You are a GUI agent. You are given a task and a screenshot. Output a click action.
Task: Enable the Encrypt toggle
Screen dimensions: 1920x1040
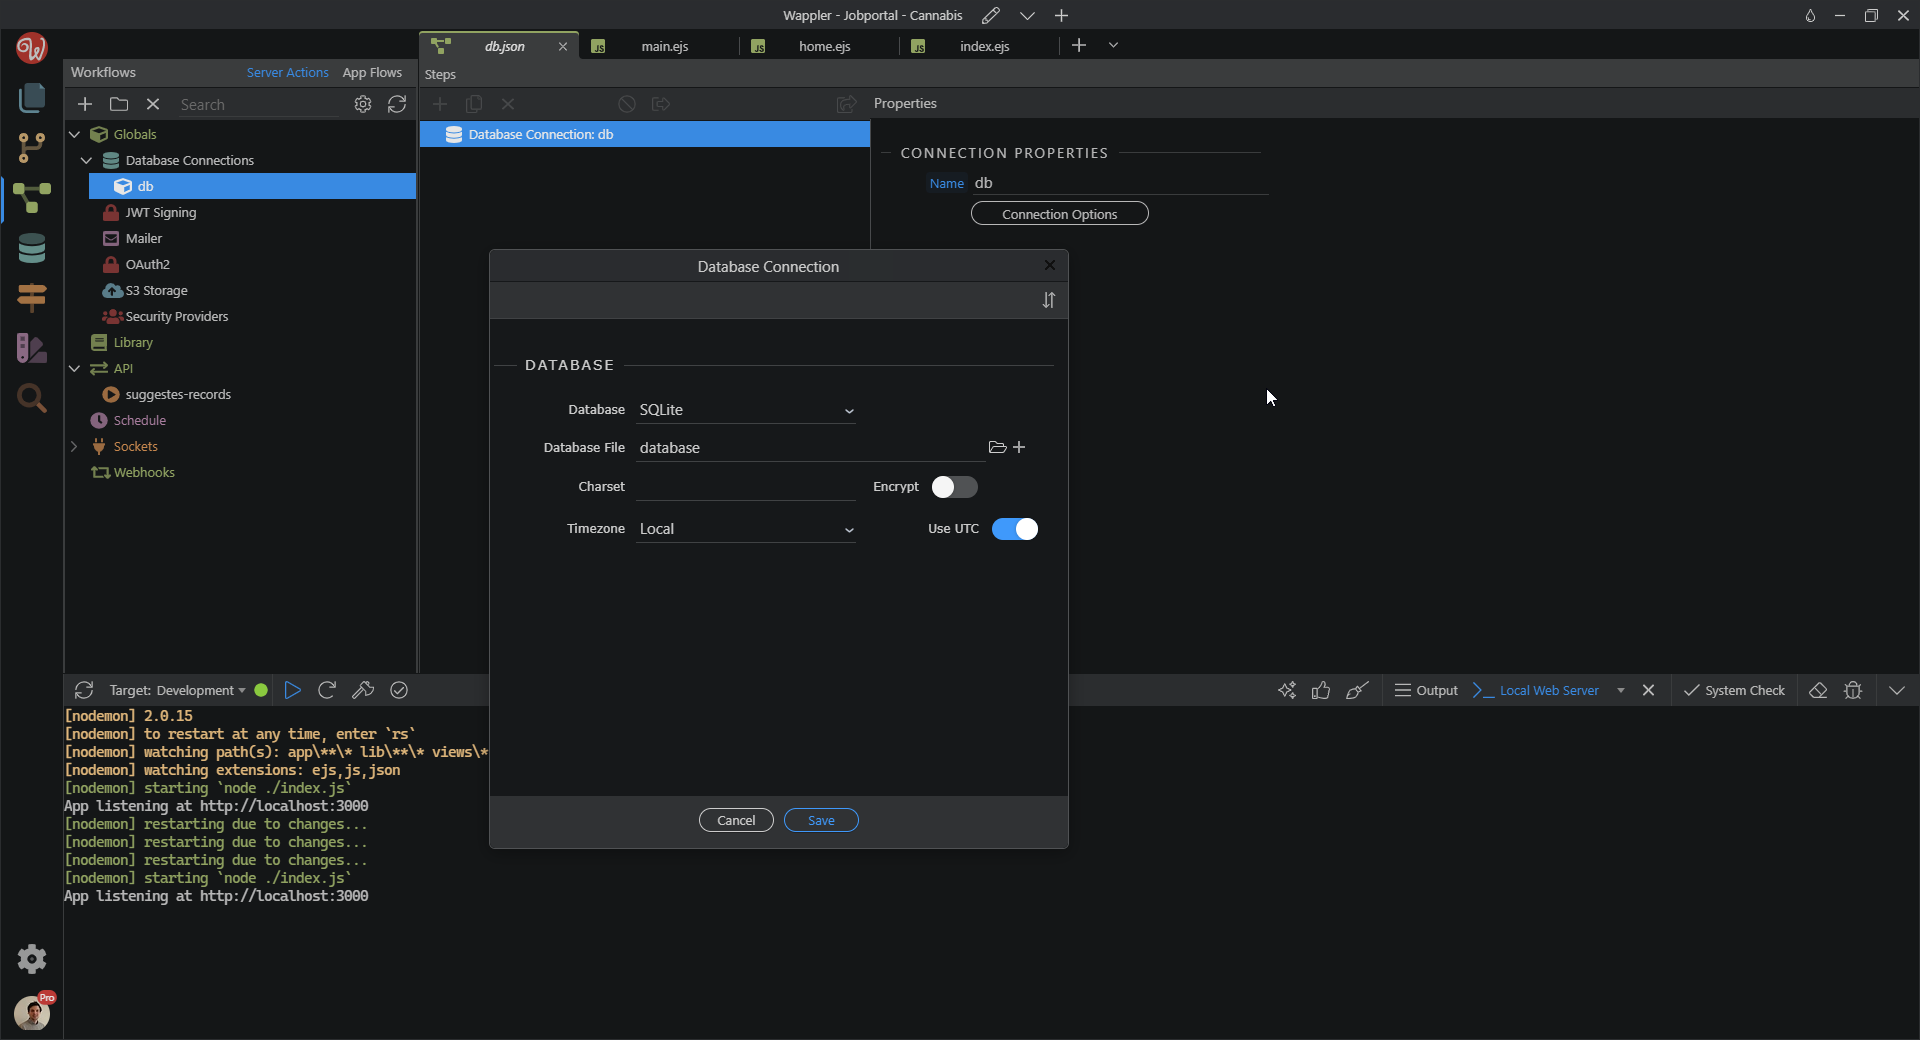[954, 487]
